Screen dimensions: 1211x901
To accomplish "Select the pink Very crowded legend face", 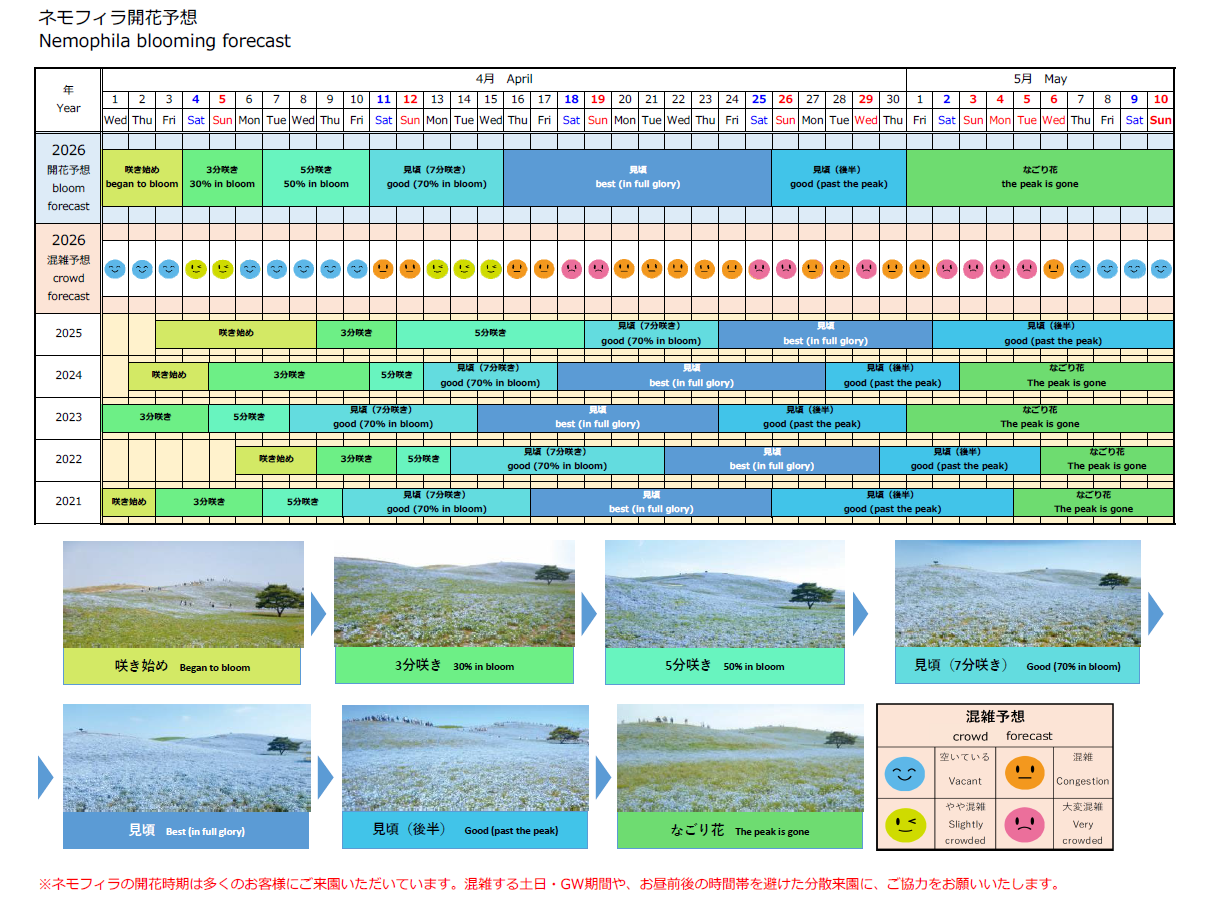I will pos(1024,824).
